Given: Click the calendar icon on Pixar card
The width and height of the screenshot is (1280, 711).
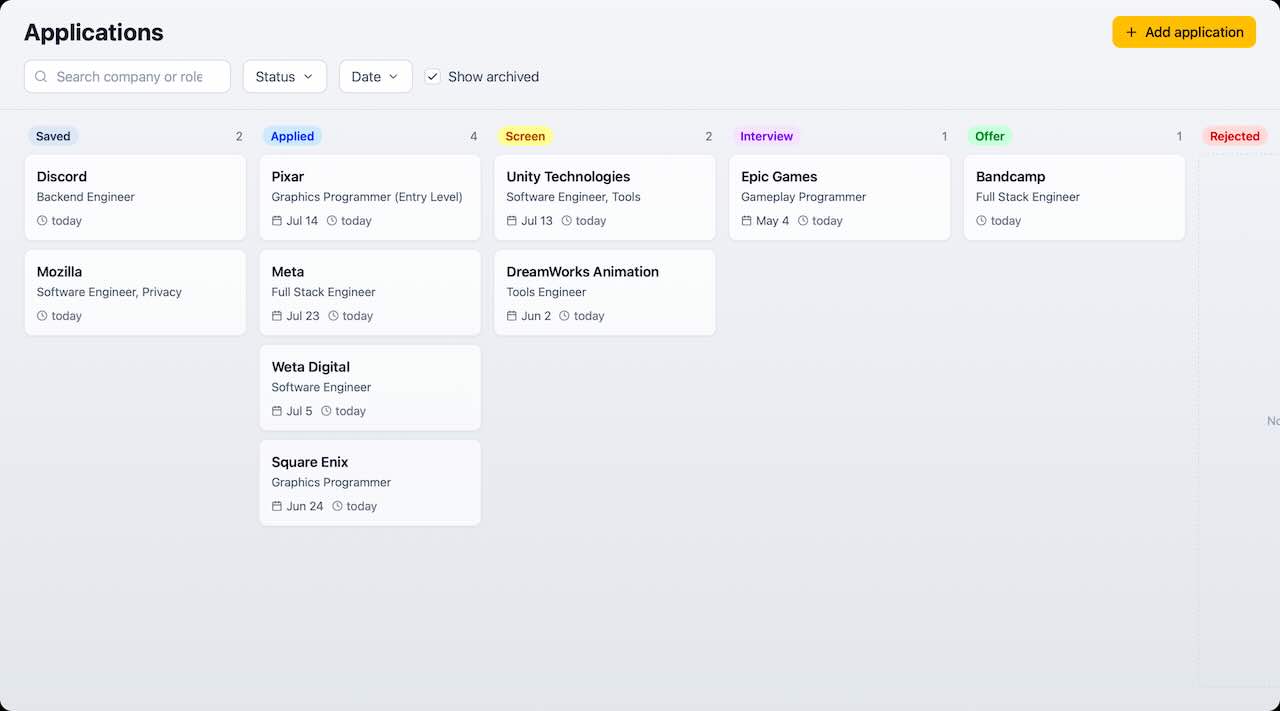Looking at the screenshot, I should click(277, 221).
